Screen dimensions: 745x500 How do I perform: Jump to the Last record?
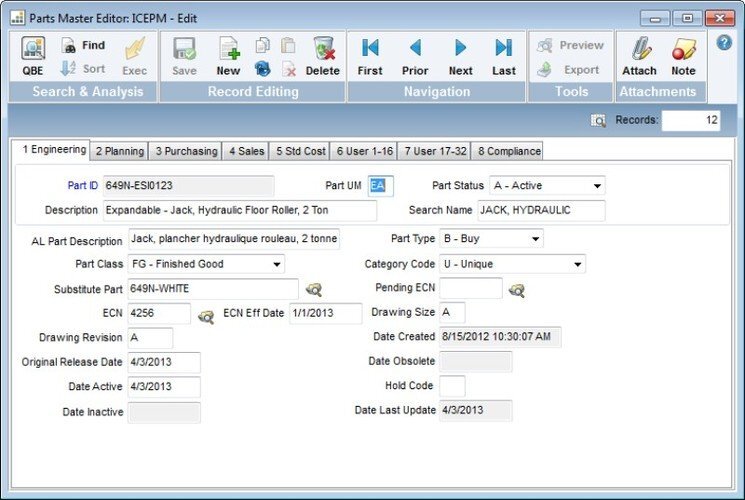tap(504, 55)
